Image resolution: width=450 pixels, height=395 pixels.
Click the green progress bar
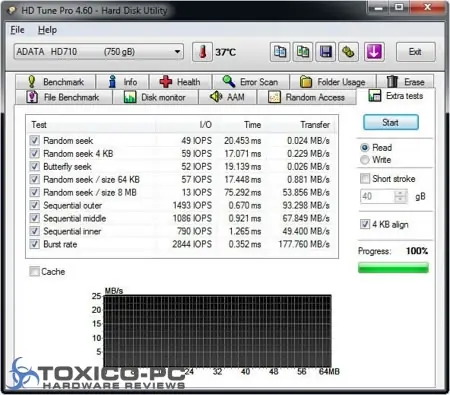[393, 268]
